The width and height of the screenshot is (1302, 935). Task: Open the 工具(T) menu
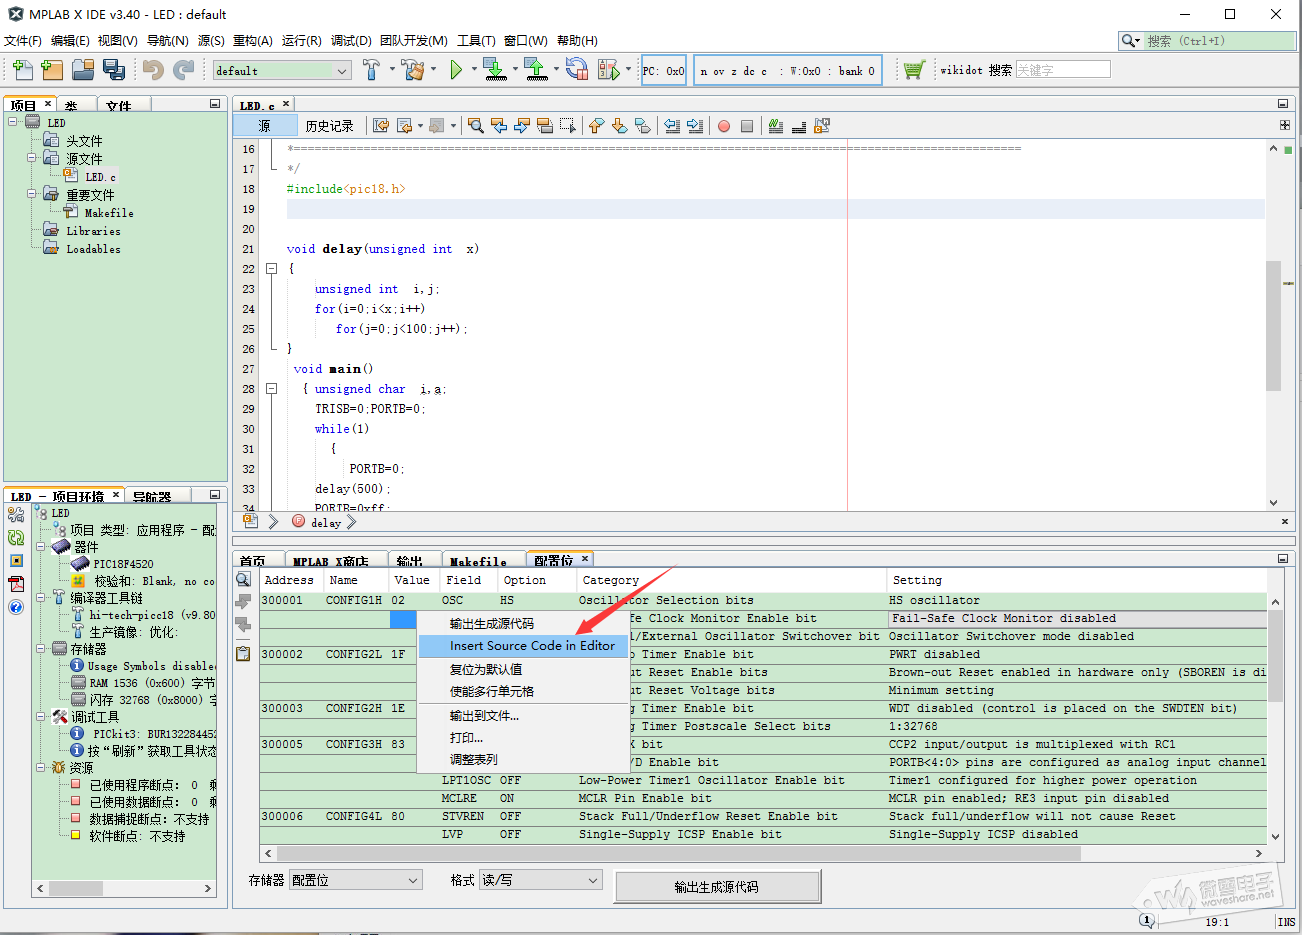(x=476, y=41)
